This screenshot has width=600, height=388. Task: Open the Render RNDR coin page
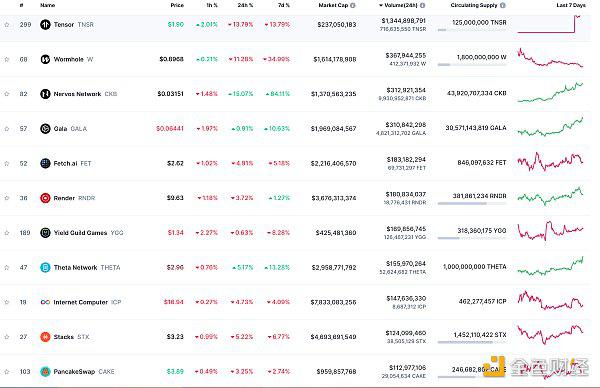coord(74,198)
